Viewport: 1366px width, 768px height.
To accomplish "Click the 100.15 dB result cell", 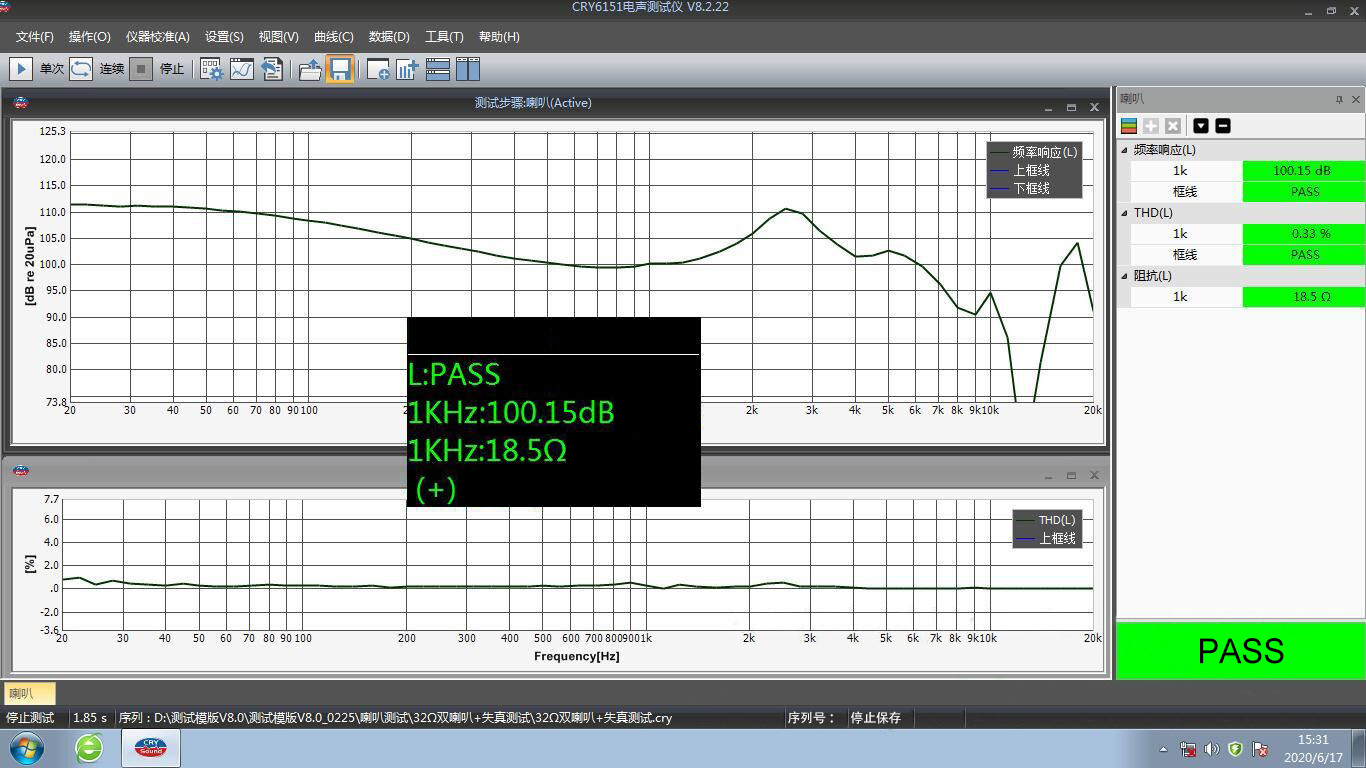I will click(1302, 171).
